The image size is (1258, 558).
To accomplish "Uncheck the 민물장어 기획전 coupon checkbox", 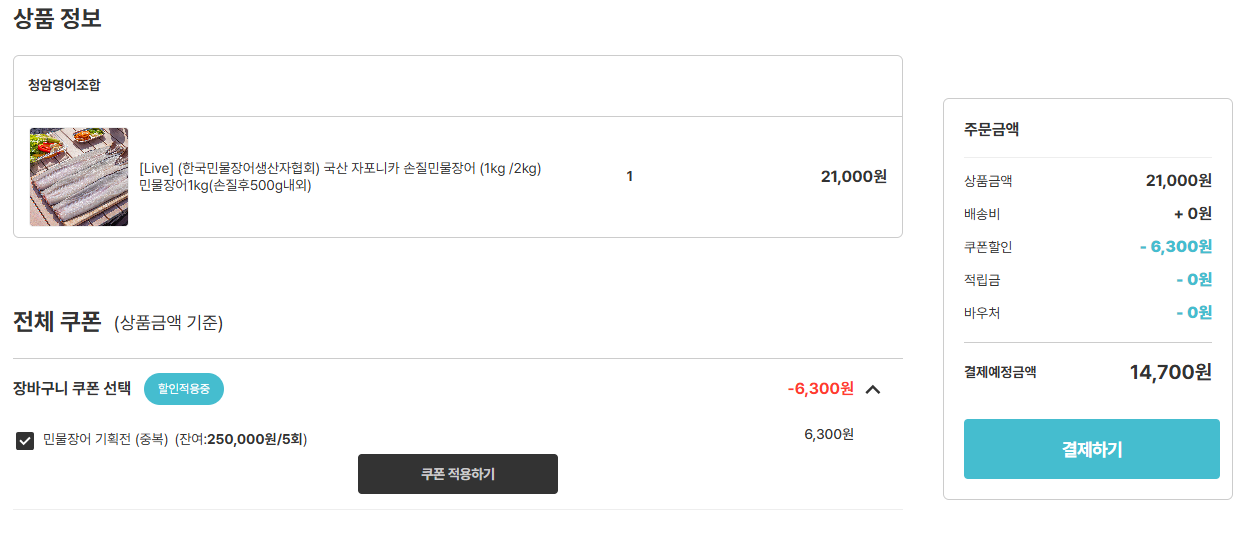I will coord(25,440).
